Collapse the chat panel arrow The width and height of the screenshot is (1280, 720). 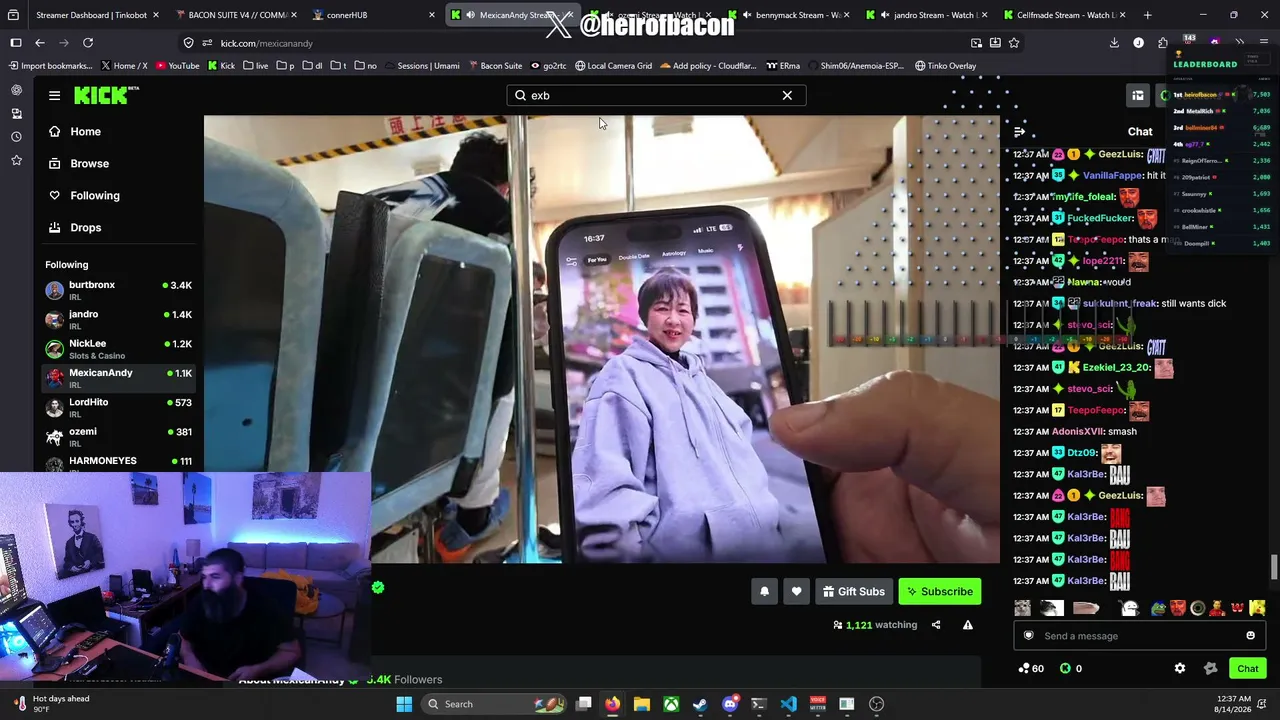tap(1019, 132)
